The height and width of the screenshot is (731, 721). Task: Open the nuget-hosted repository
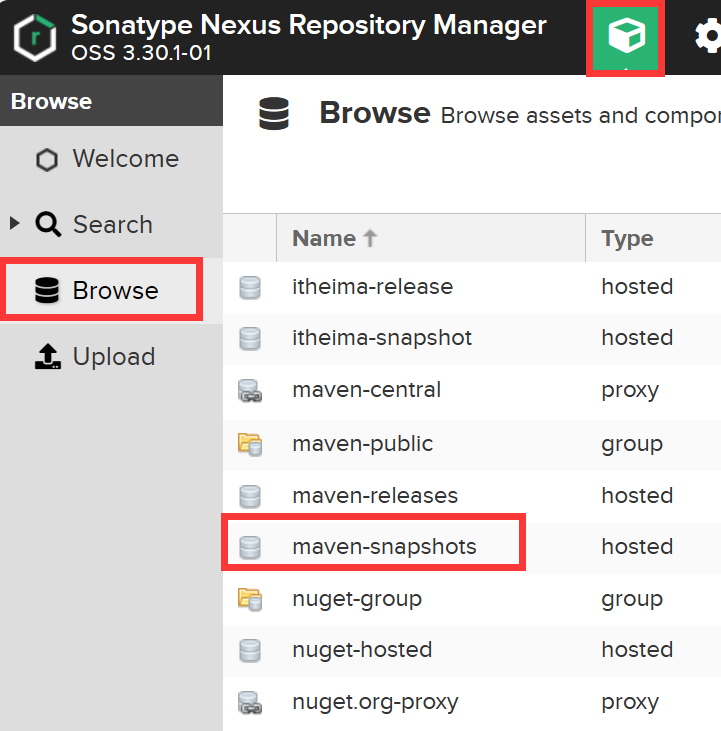[x=362, y=650]
